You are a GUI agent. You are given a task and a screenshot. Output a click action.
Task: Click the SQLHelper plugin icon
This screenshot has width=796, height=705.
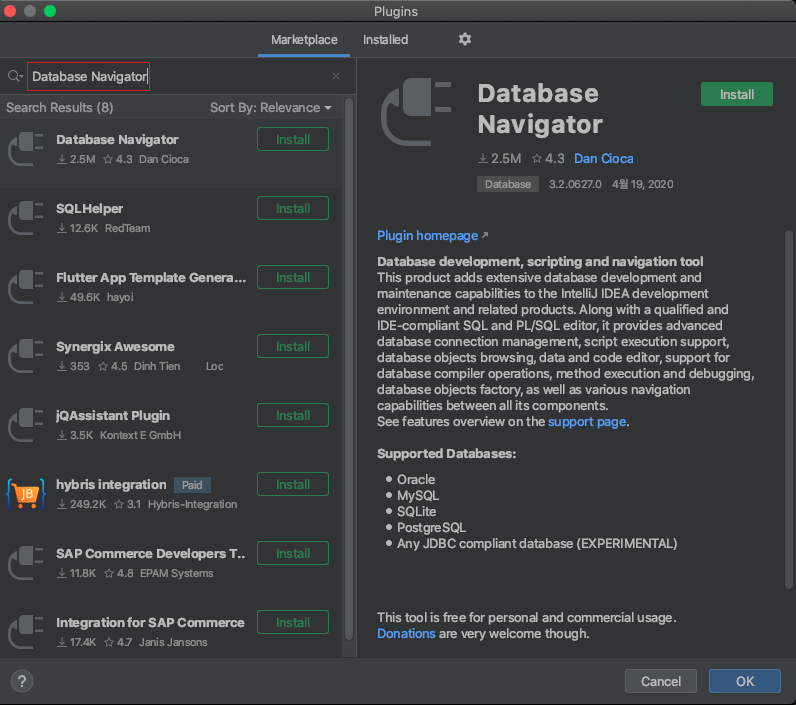tap(25, 218)
